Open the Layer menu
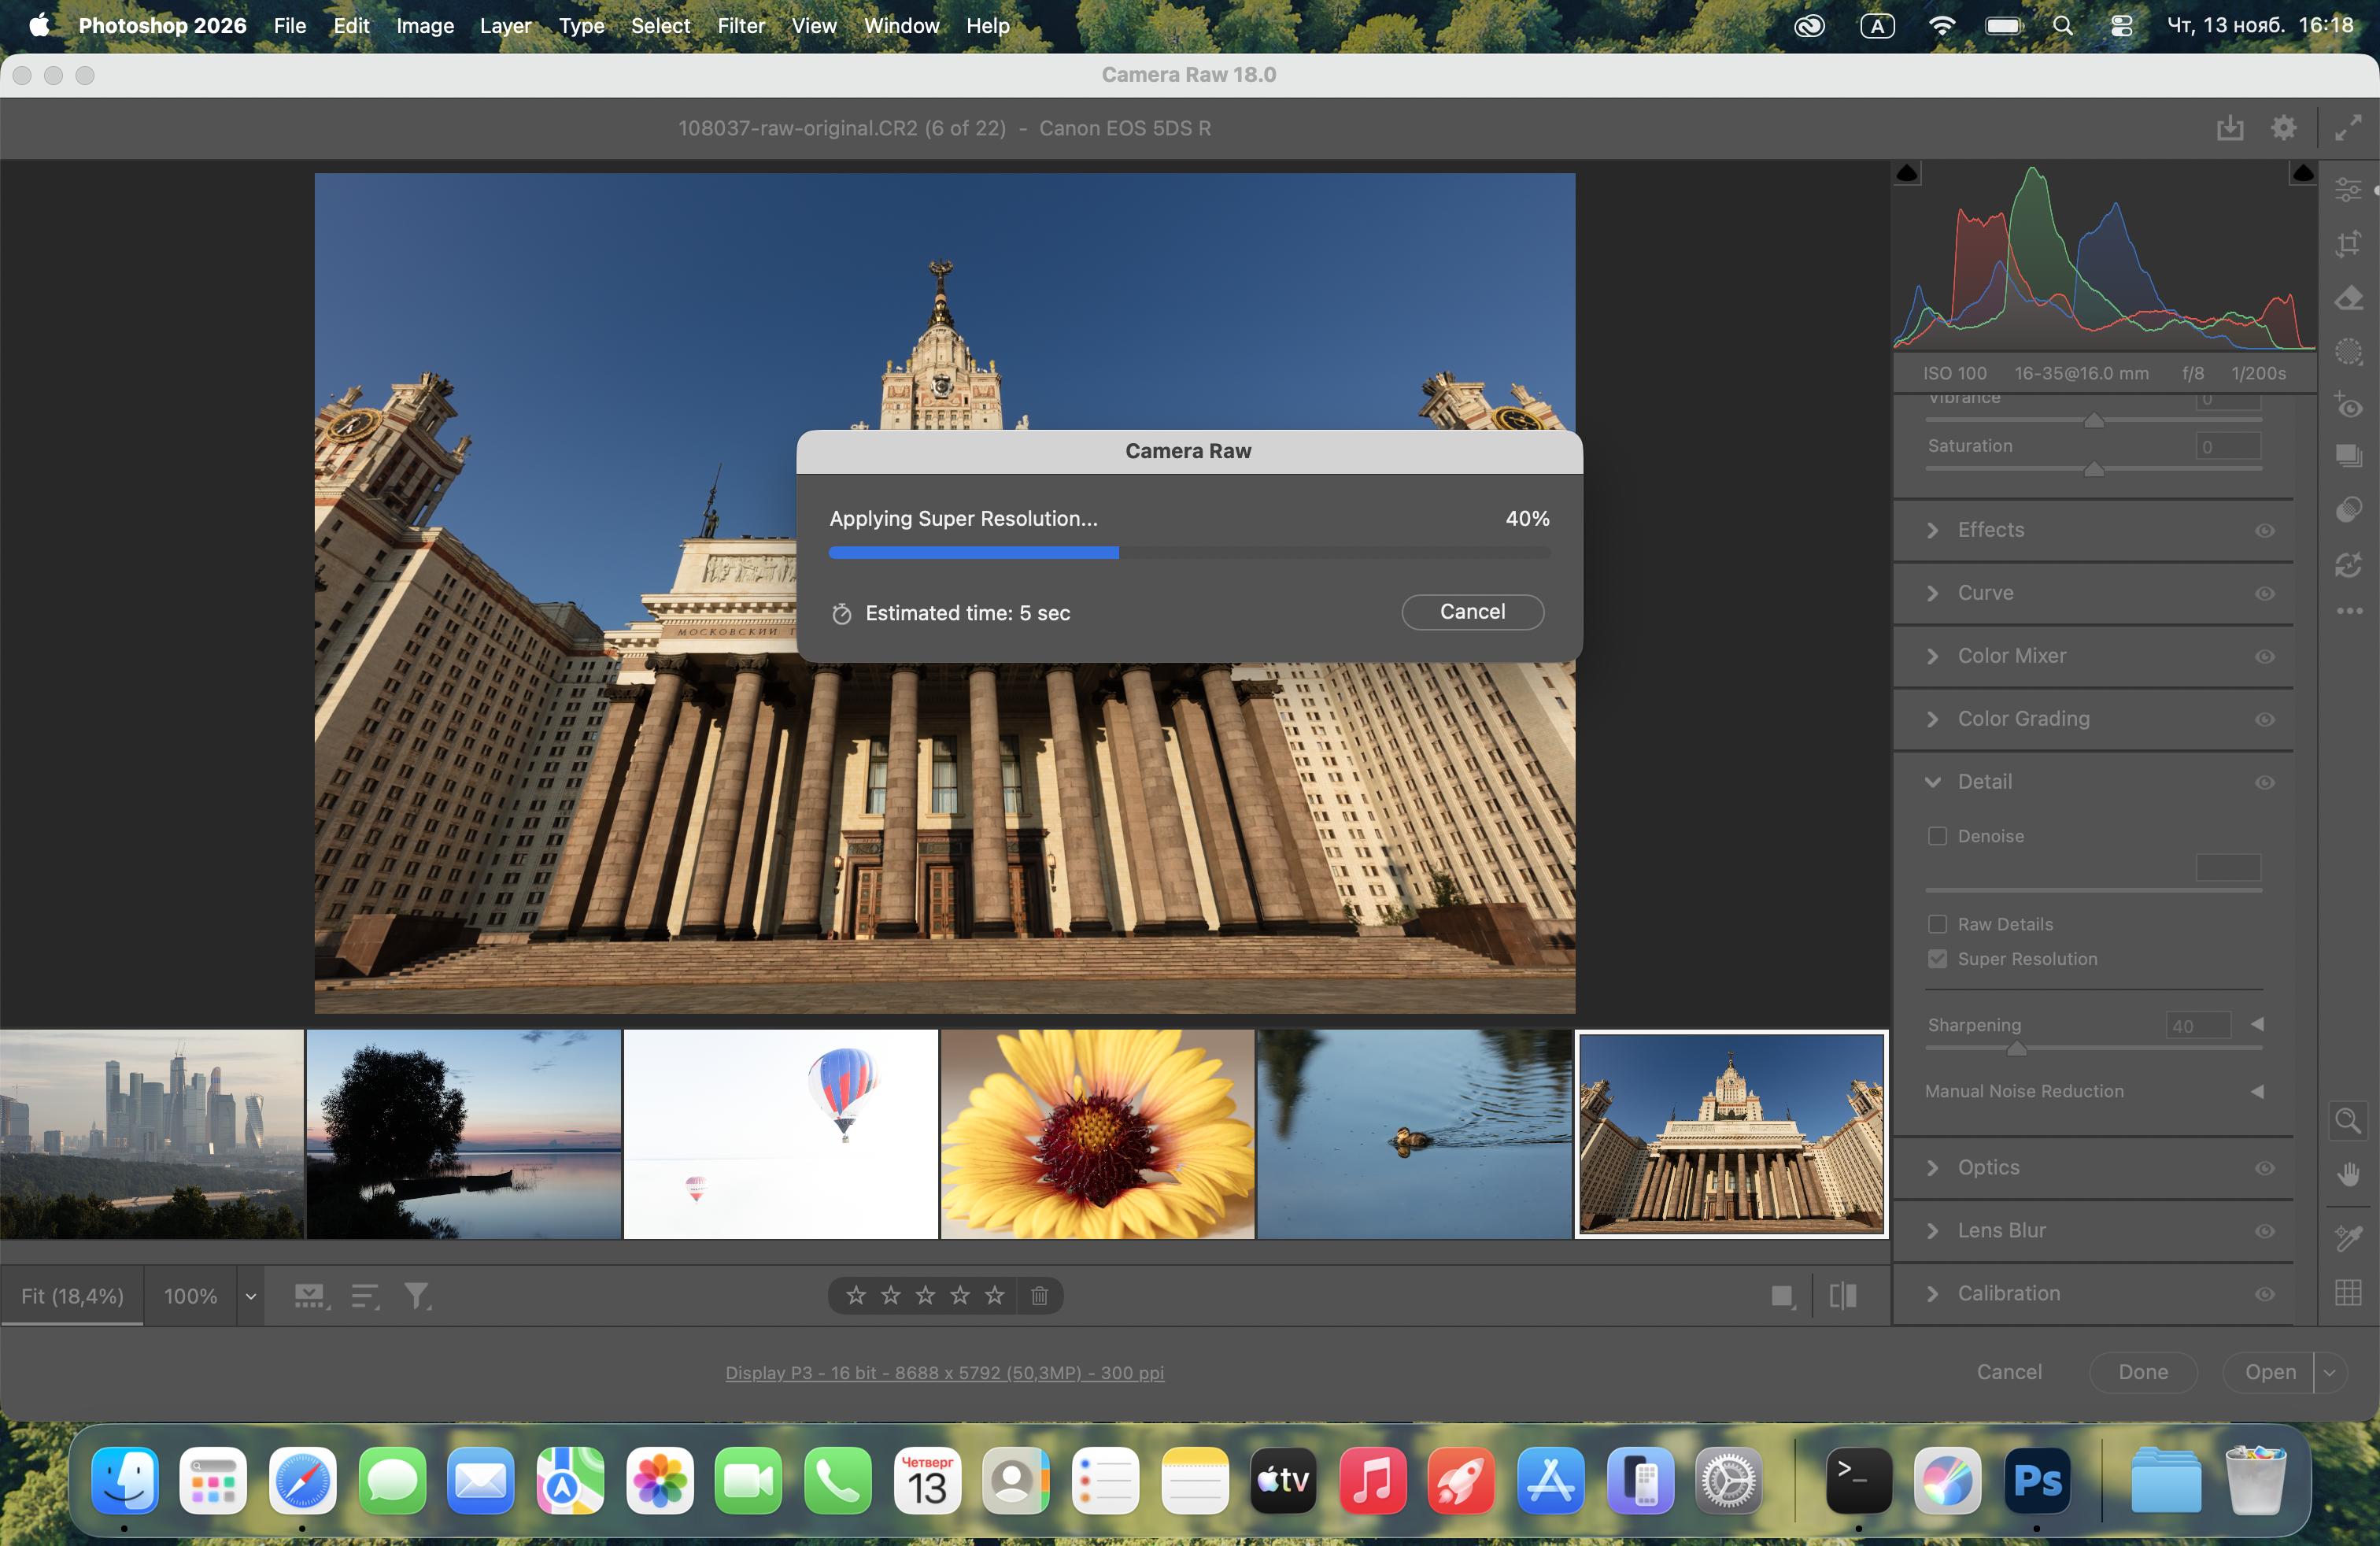Viewport: 2380px width, 1546px height. (505, 26)
